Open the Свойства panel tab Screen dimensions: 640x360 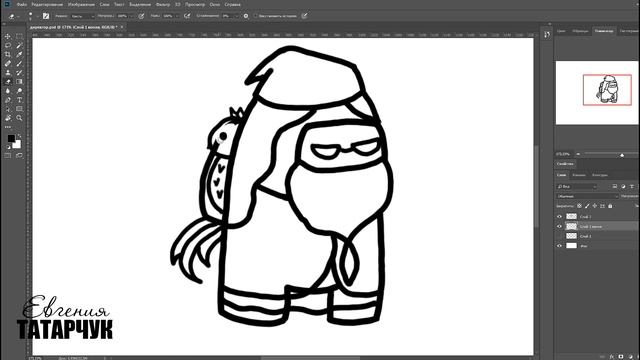point(565,164)
